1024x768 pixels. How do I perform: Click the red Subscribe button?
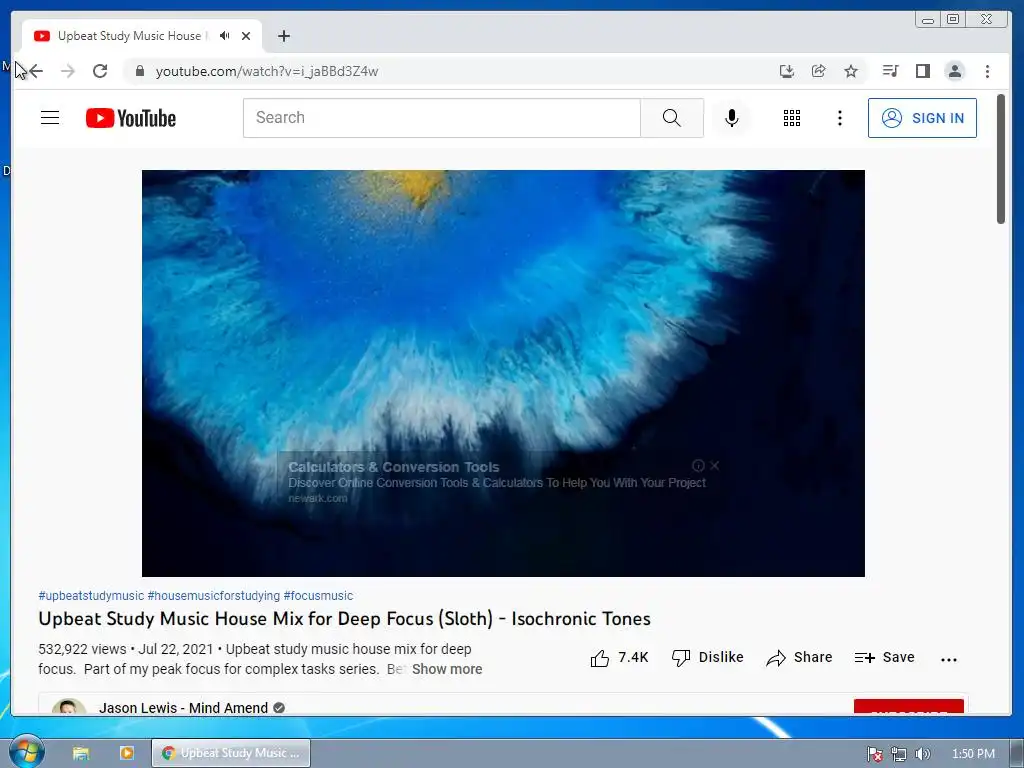[908, 708]
